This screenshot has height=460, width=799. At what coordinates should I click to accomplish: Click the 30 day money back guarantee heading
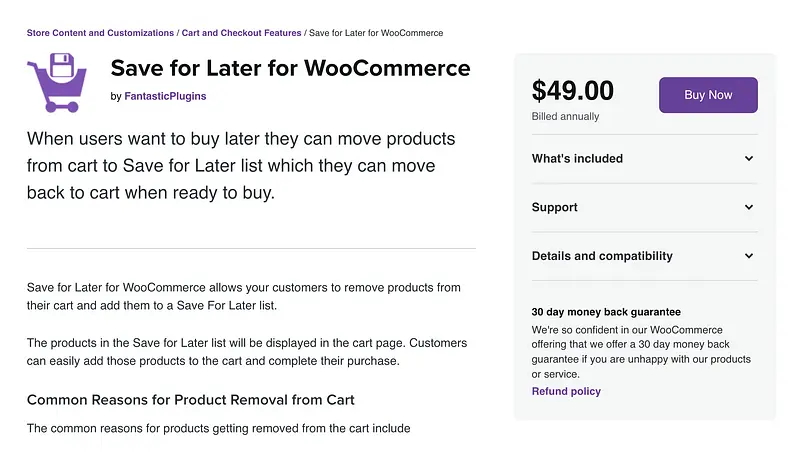point(606,312)
